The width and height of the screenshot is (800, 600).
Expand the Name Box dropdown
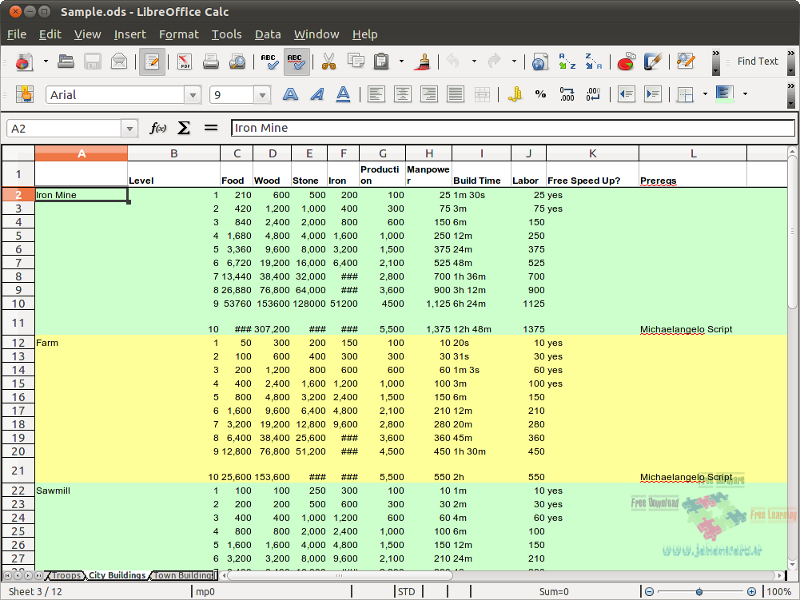coord(130,128)
